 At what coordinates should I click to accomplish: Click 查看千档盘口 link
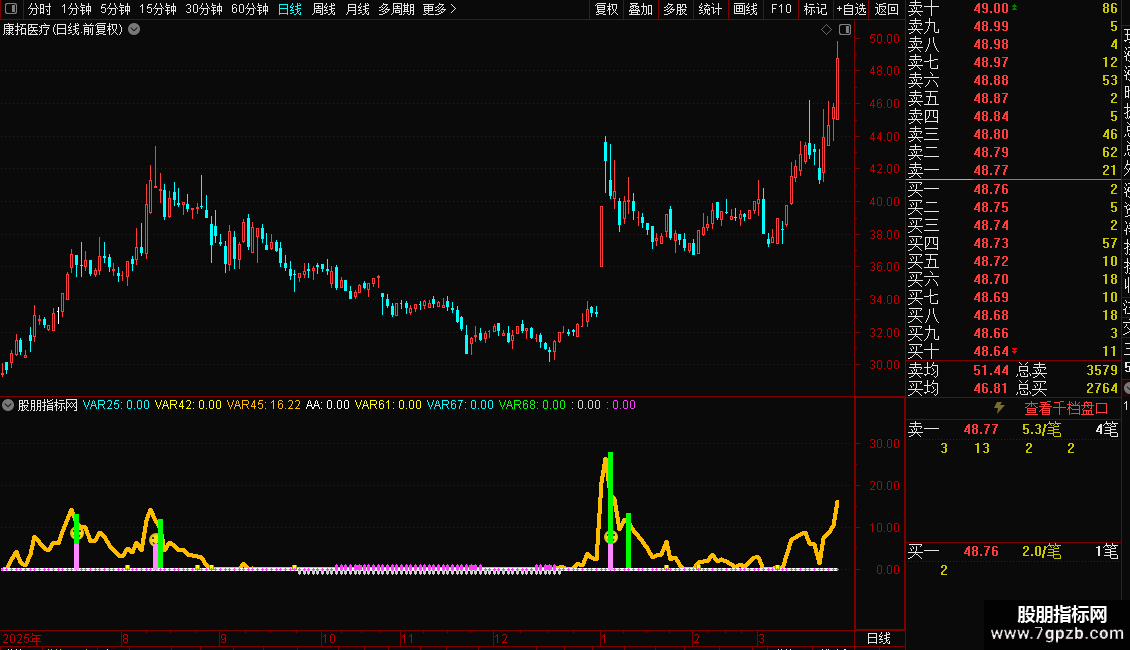pyautogui.click(x=1066, y=409)
